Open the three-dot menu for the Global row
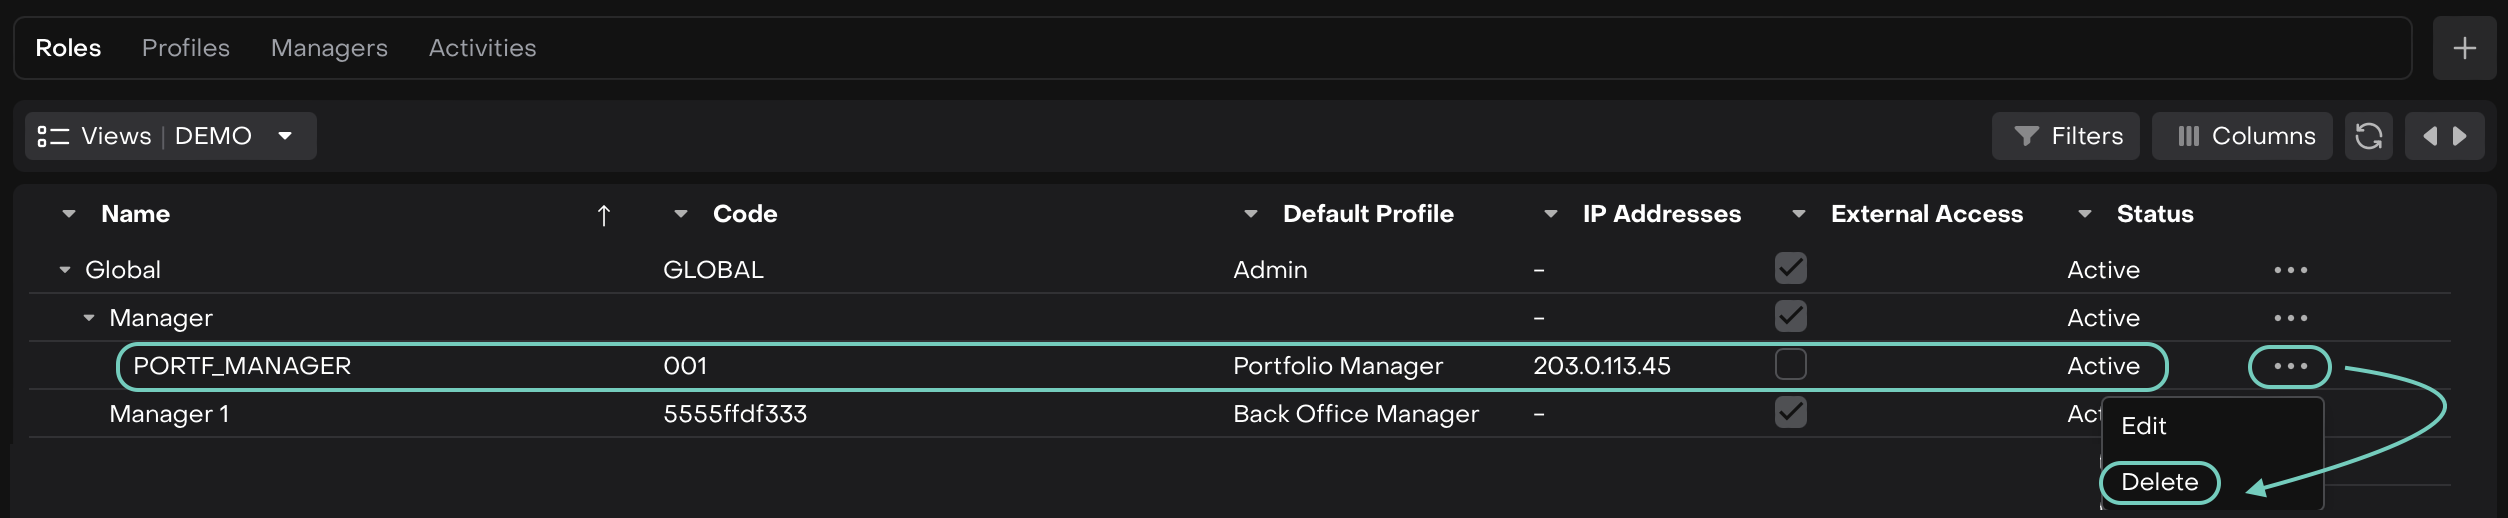 (2290, 270)
